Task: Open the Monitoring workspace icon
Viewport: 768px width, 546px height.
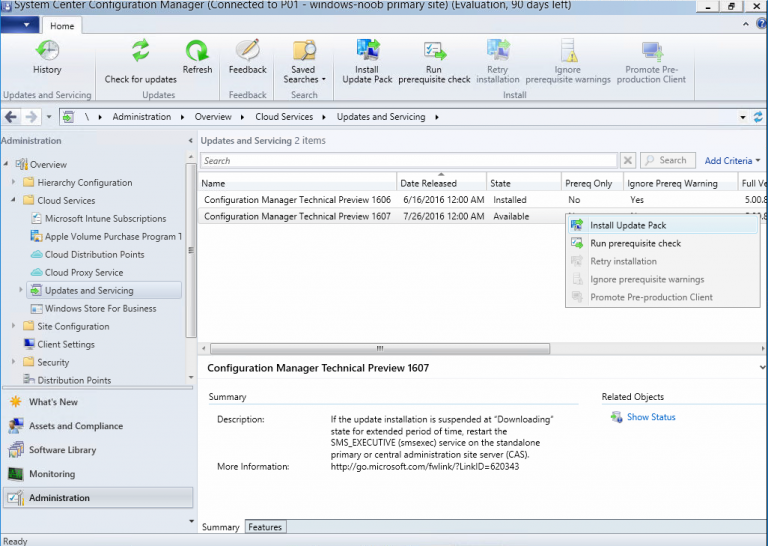Action: pyautogui.click(x=16, y=474)
